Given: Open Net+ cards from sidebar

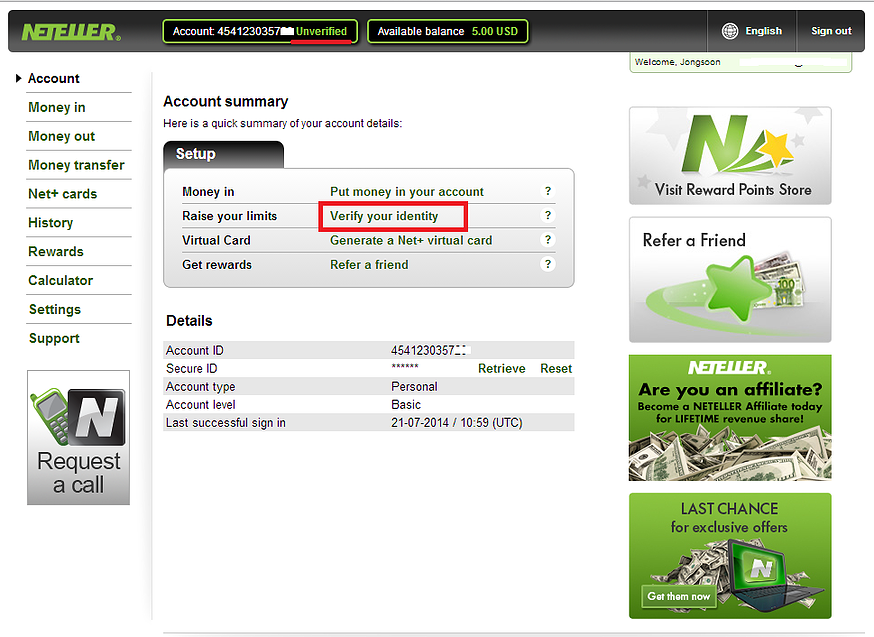Looking at the screenshot, I should (62, 194).
